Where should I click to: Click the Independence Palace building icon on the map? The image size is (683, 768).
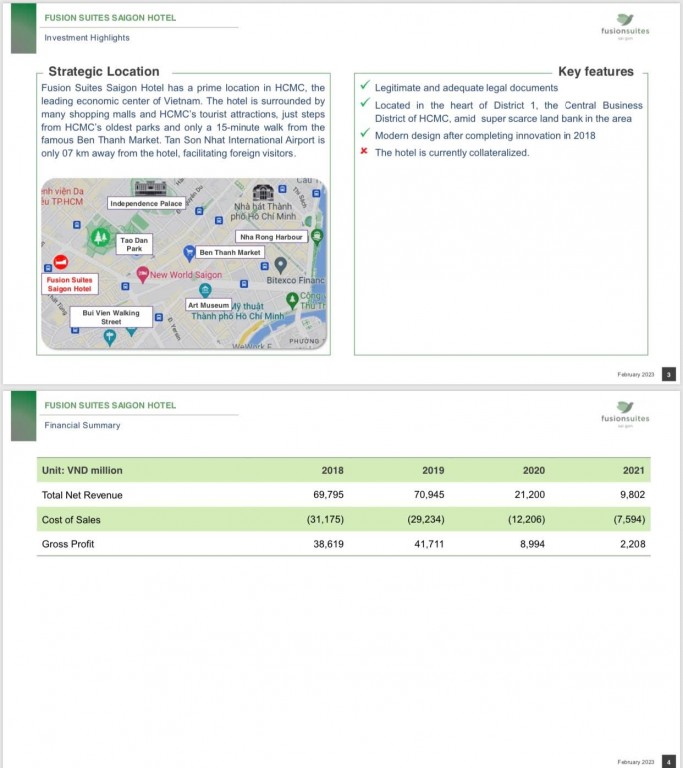150,188
